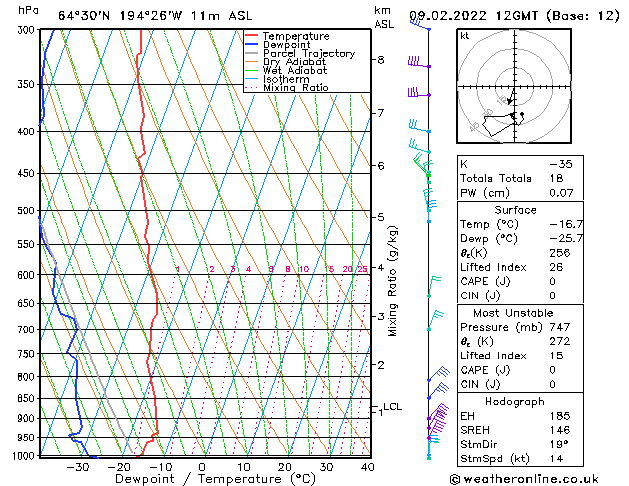Click the Most Unstable section heading
Viewport: 629px width, 486px height.
pyautogui.click(x=513, y=313)
